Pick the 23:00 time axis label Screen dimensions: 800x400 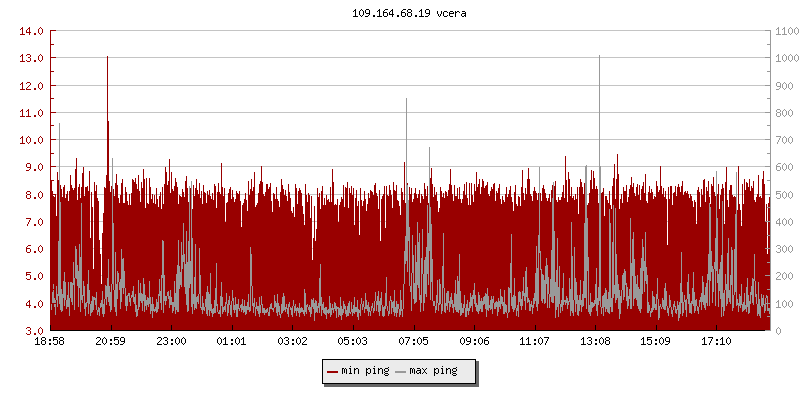(x=171, y=342)
